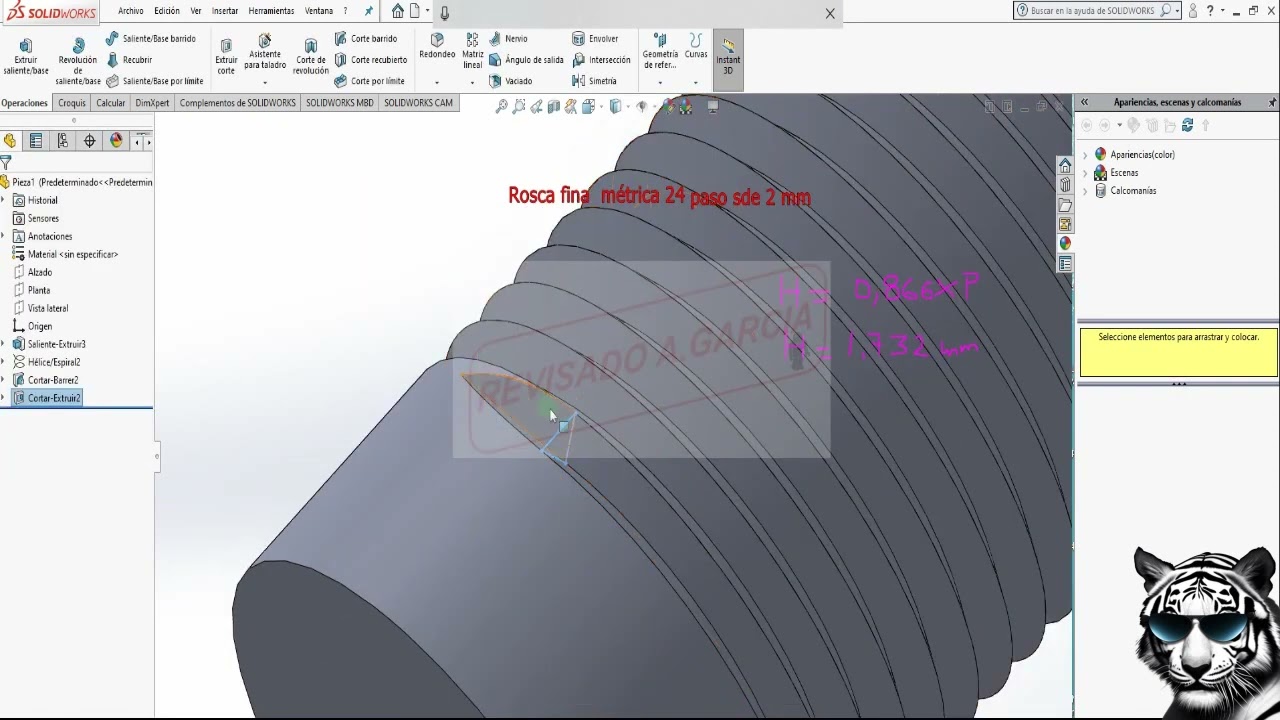Select Revolución de saliente/base tool
This screenshot has width=1280, height=720.
(x=78, y=62)
